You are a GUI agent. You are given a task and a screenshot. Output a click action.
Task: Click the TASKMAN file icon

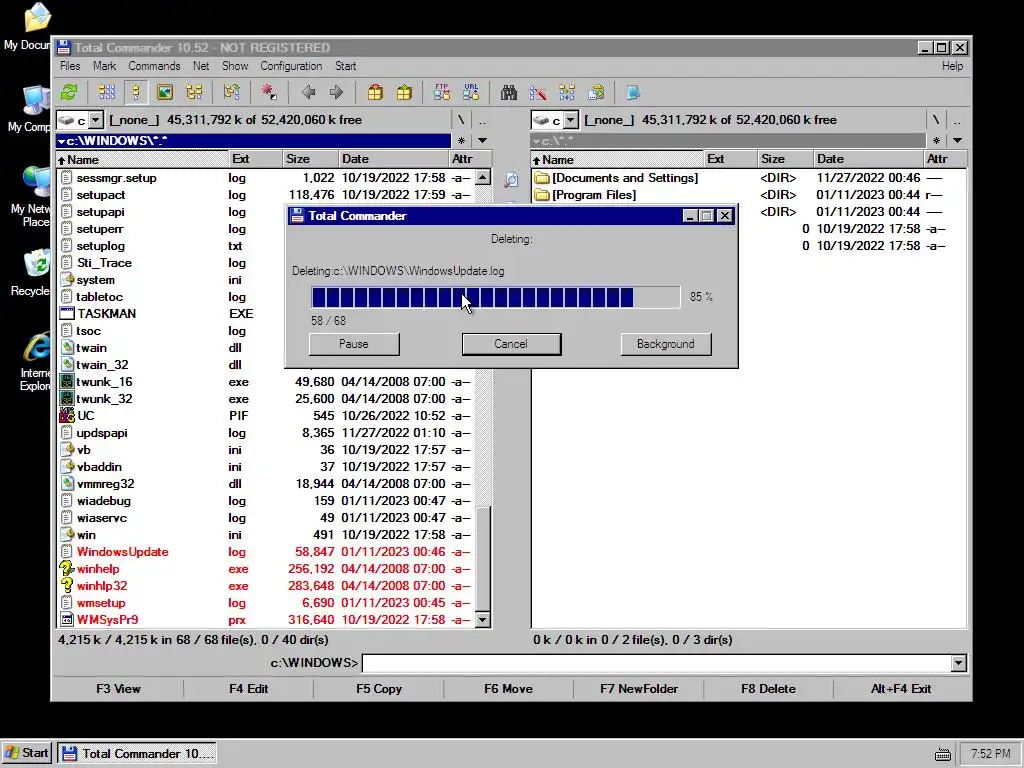coord(67,313)
